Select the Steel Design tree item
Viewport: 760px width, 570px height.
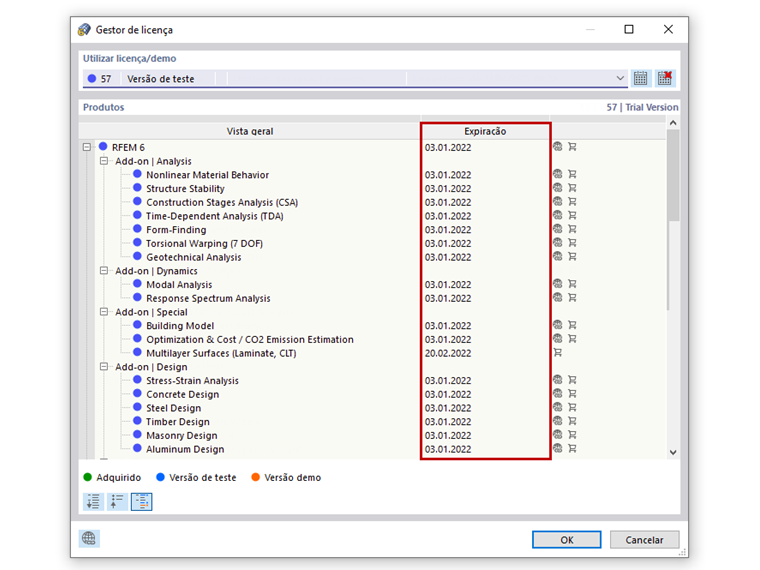(174, 408)
